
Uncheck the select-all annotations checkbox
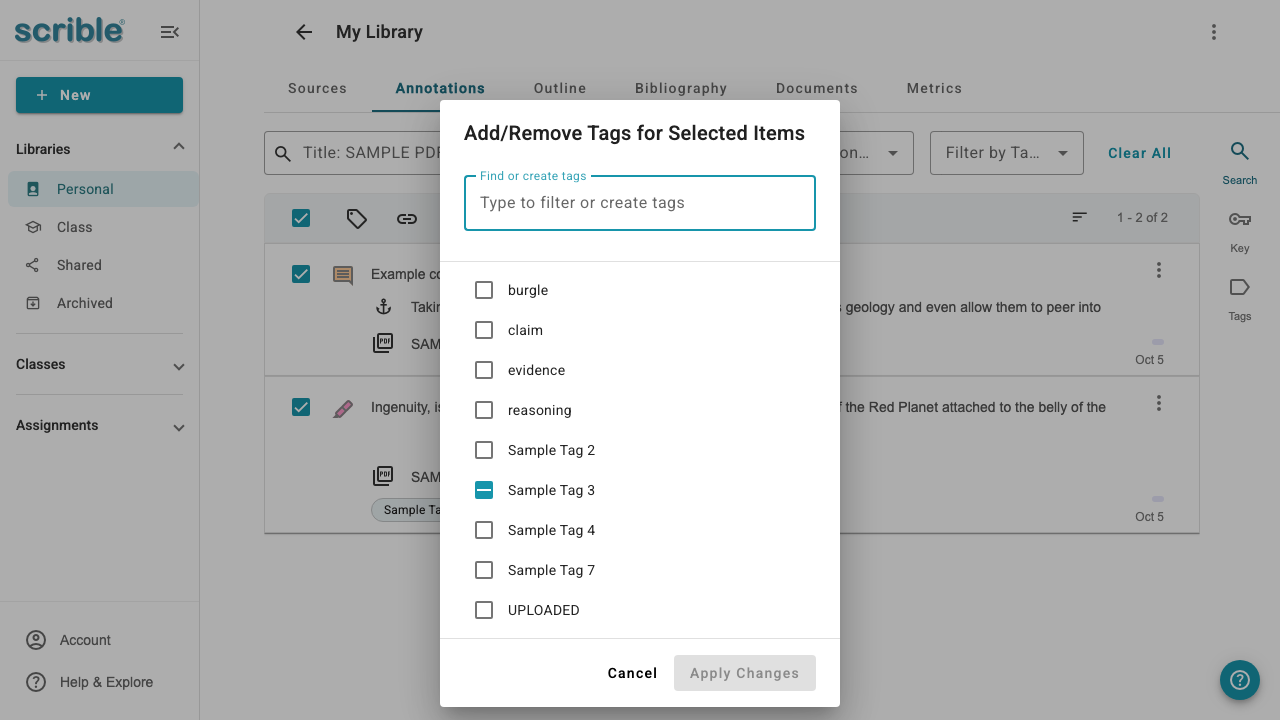click(x=301, y=218)
